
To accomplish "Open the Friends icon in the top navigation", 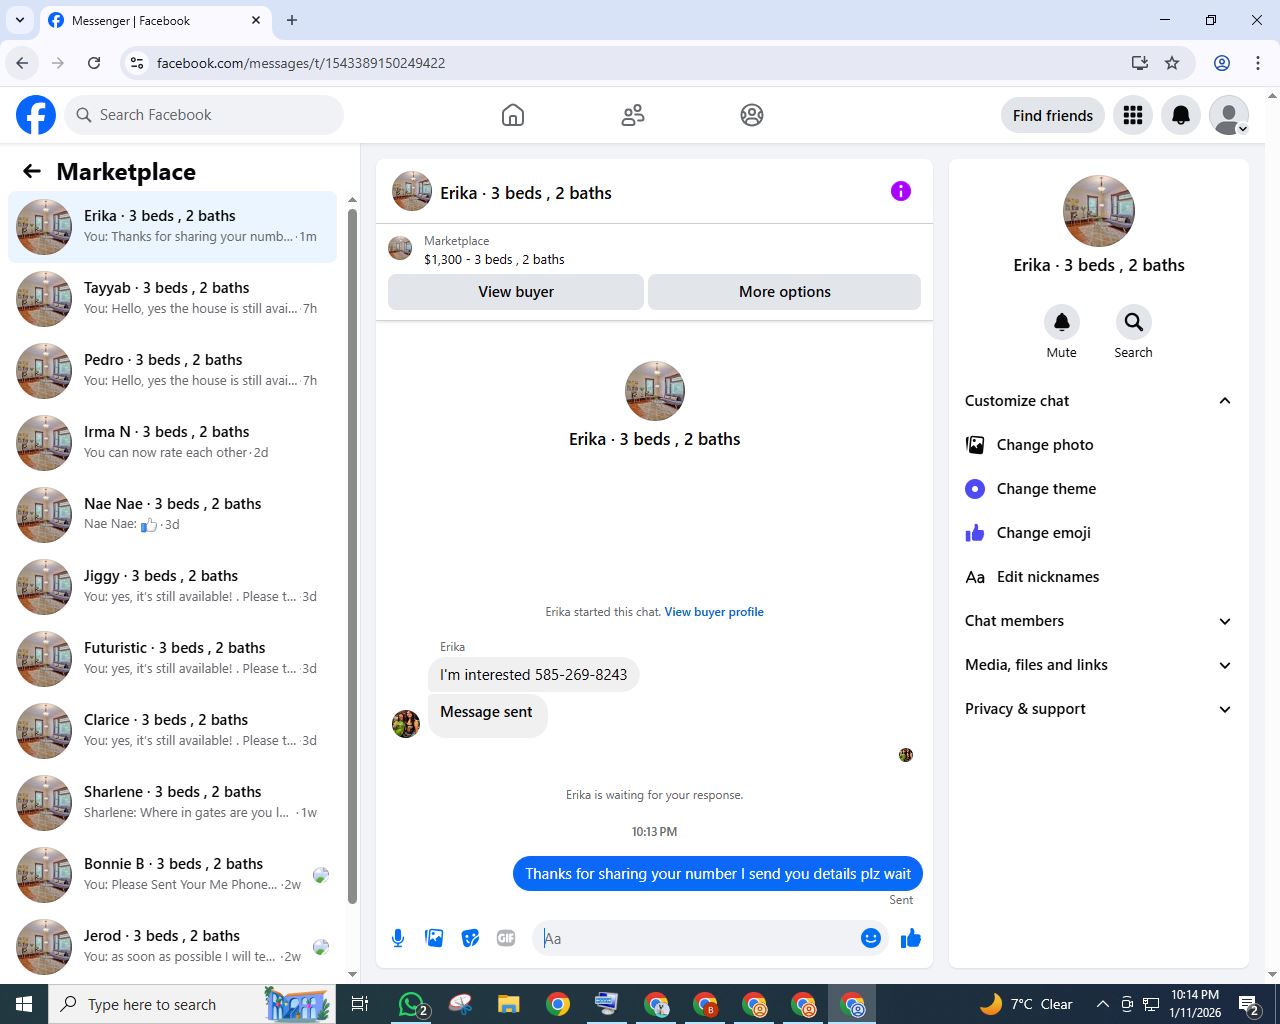I will [633, 115].
